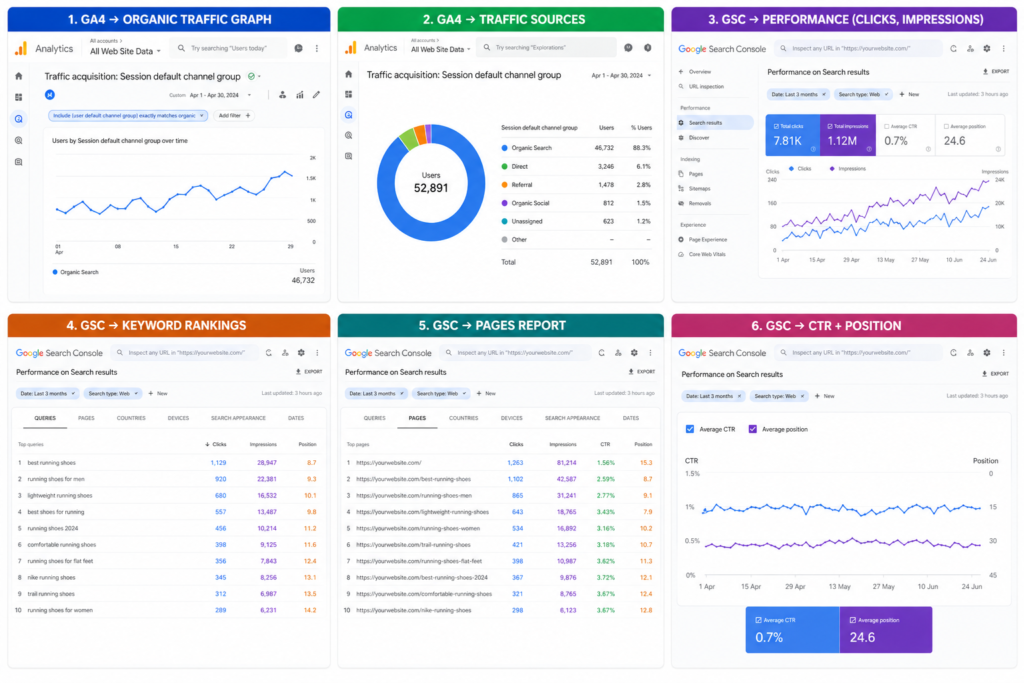Click green verified check beside panel 1 report title
Viewport: 1024px width, 683px height.
point(251,76)
